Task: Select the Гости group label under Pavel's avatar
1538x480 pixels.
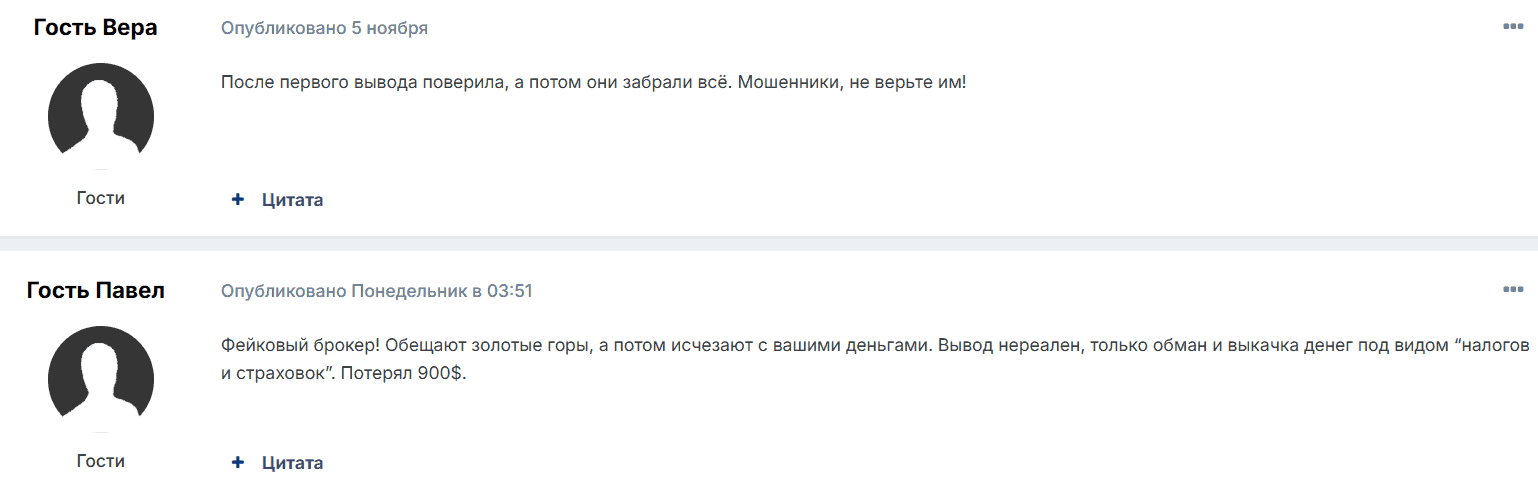Action: (x=101, y=461)
